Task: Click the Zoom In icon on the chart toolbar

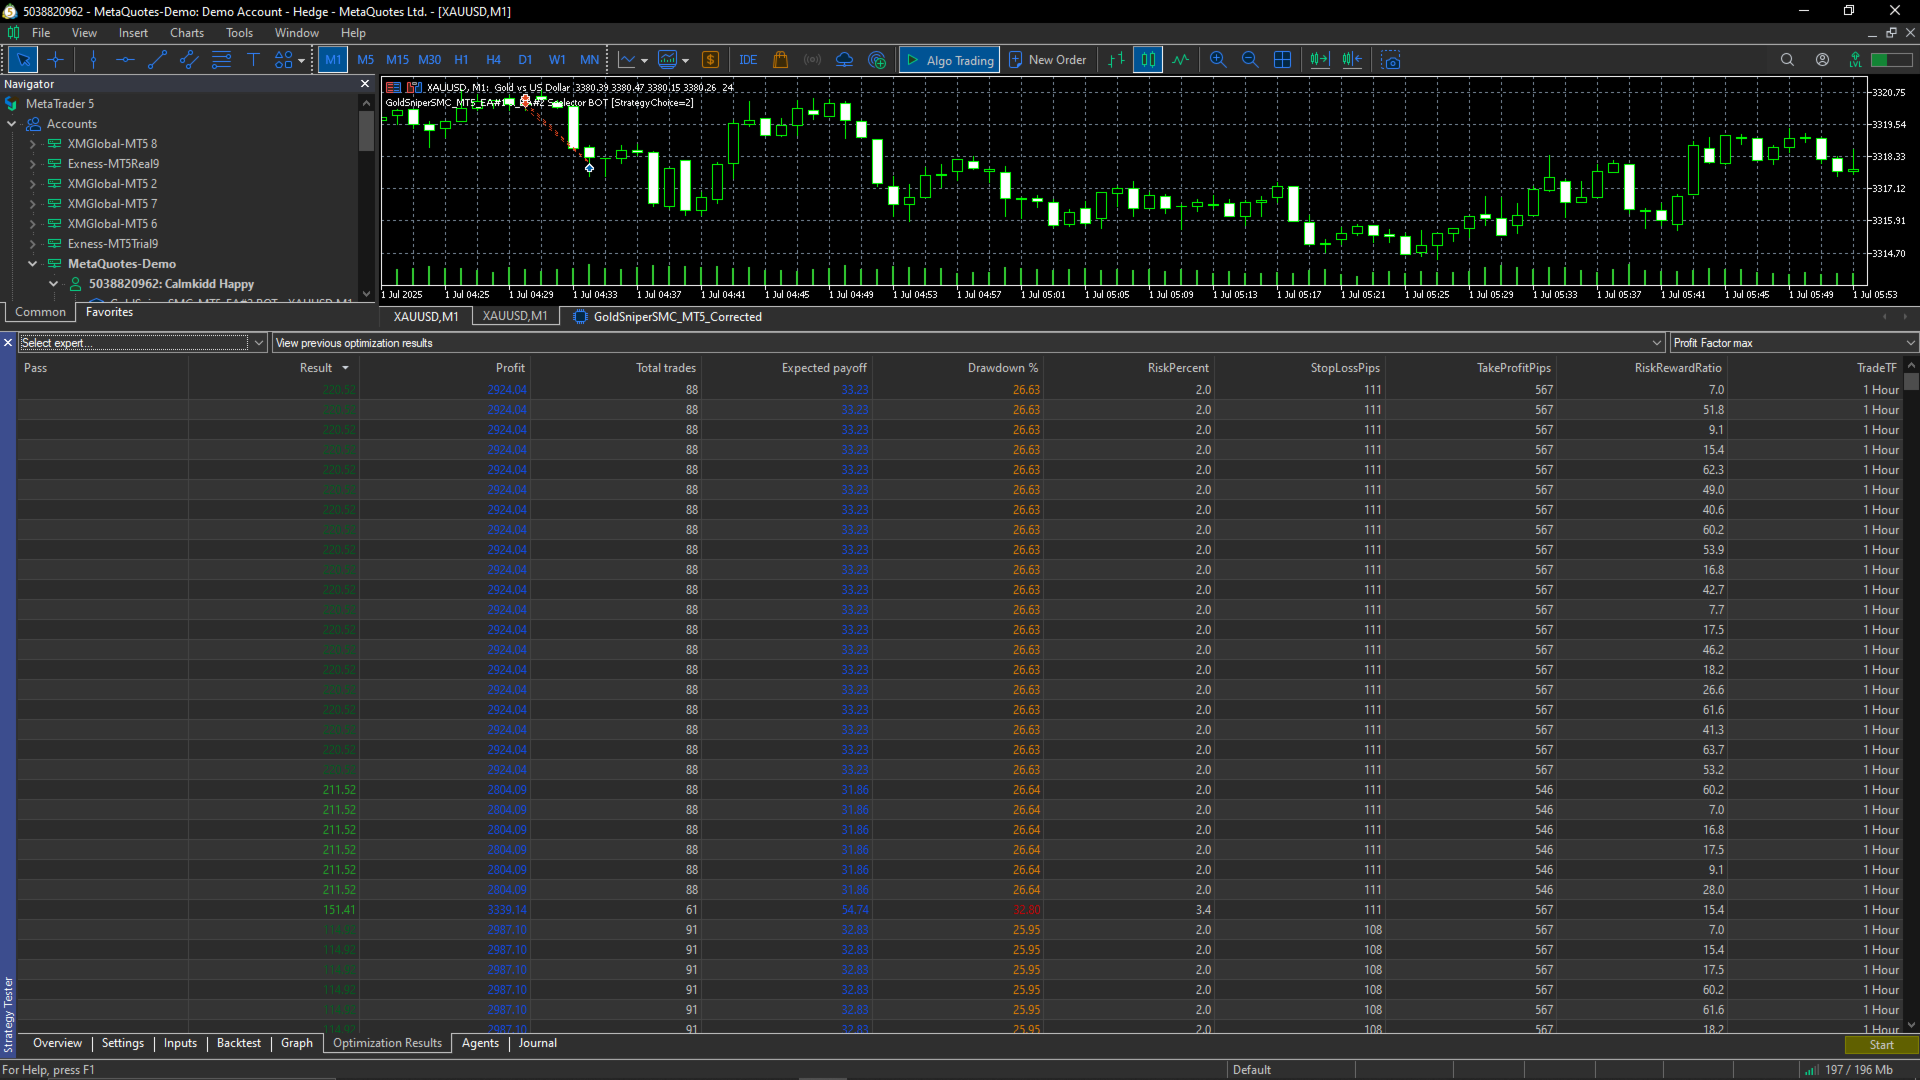Action: (1217, 60)
